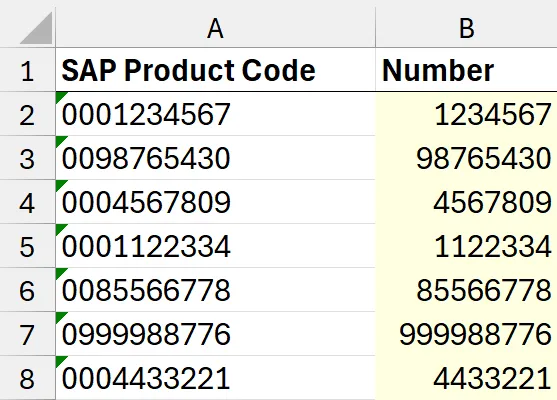Select cell containing 0001234567
Viewport: 557px width, 400px height.
click(216, 114)
